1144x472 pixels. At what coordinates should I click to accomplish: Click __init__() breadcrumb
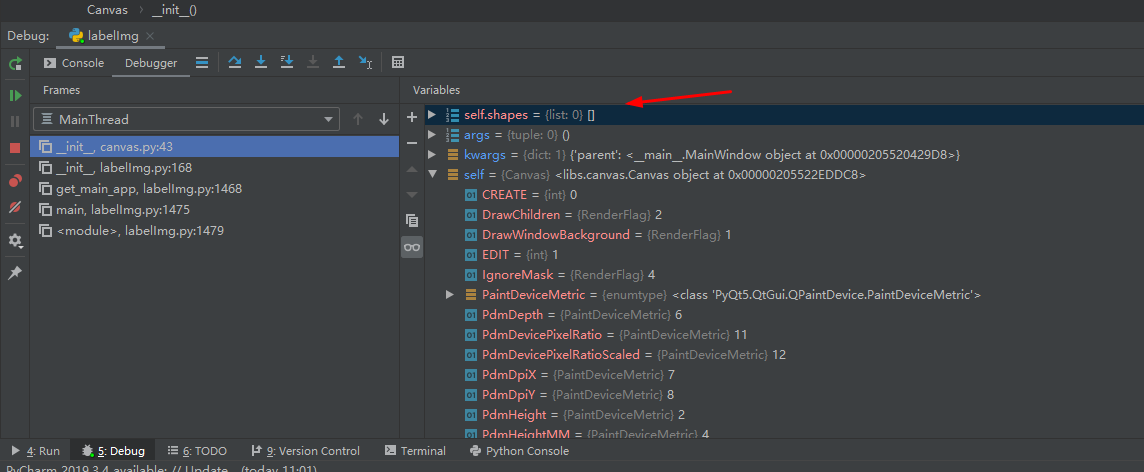coord(174,9)
